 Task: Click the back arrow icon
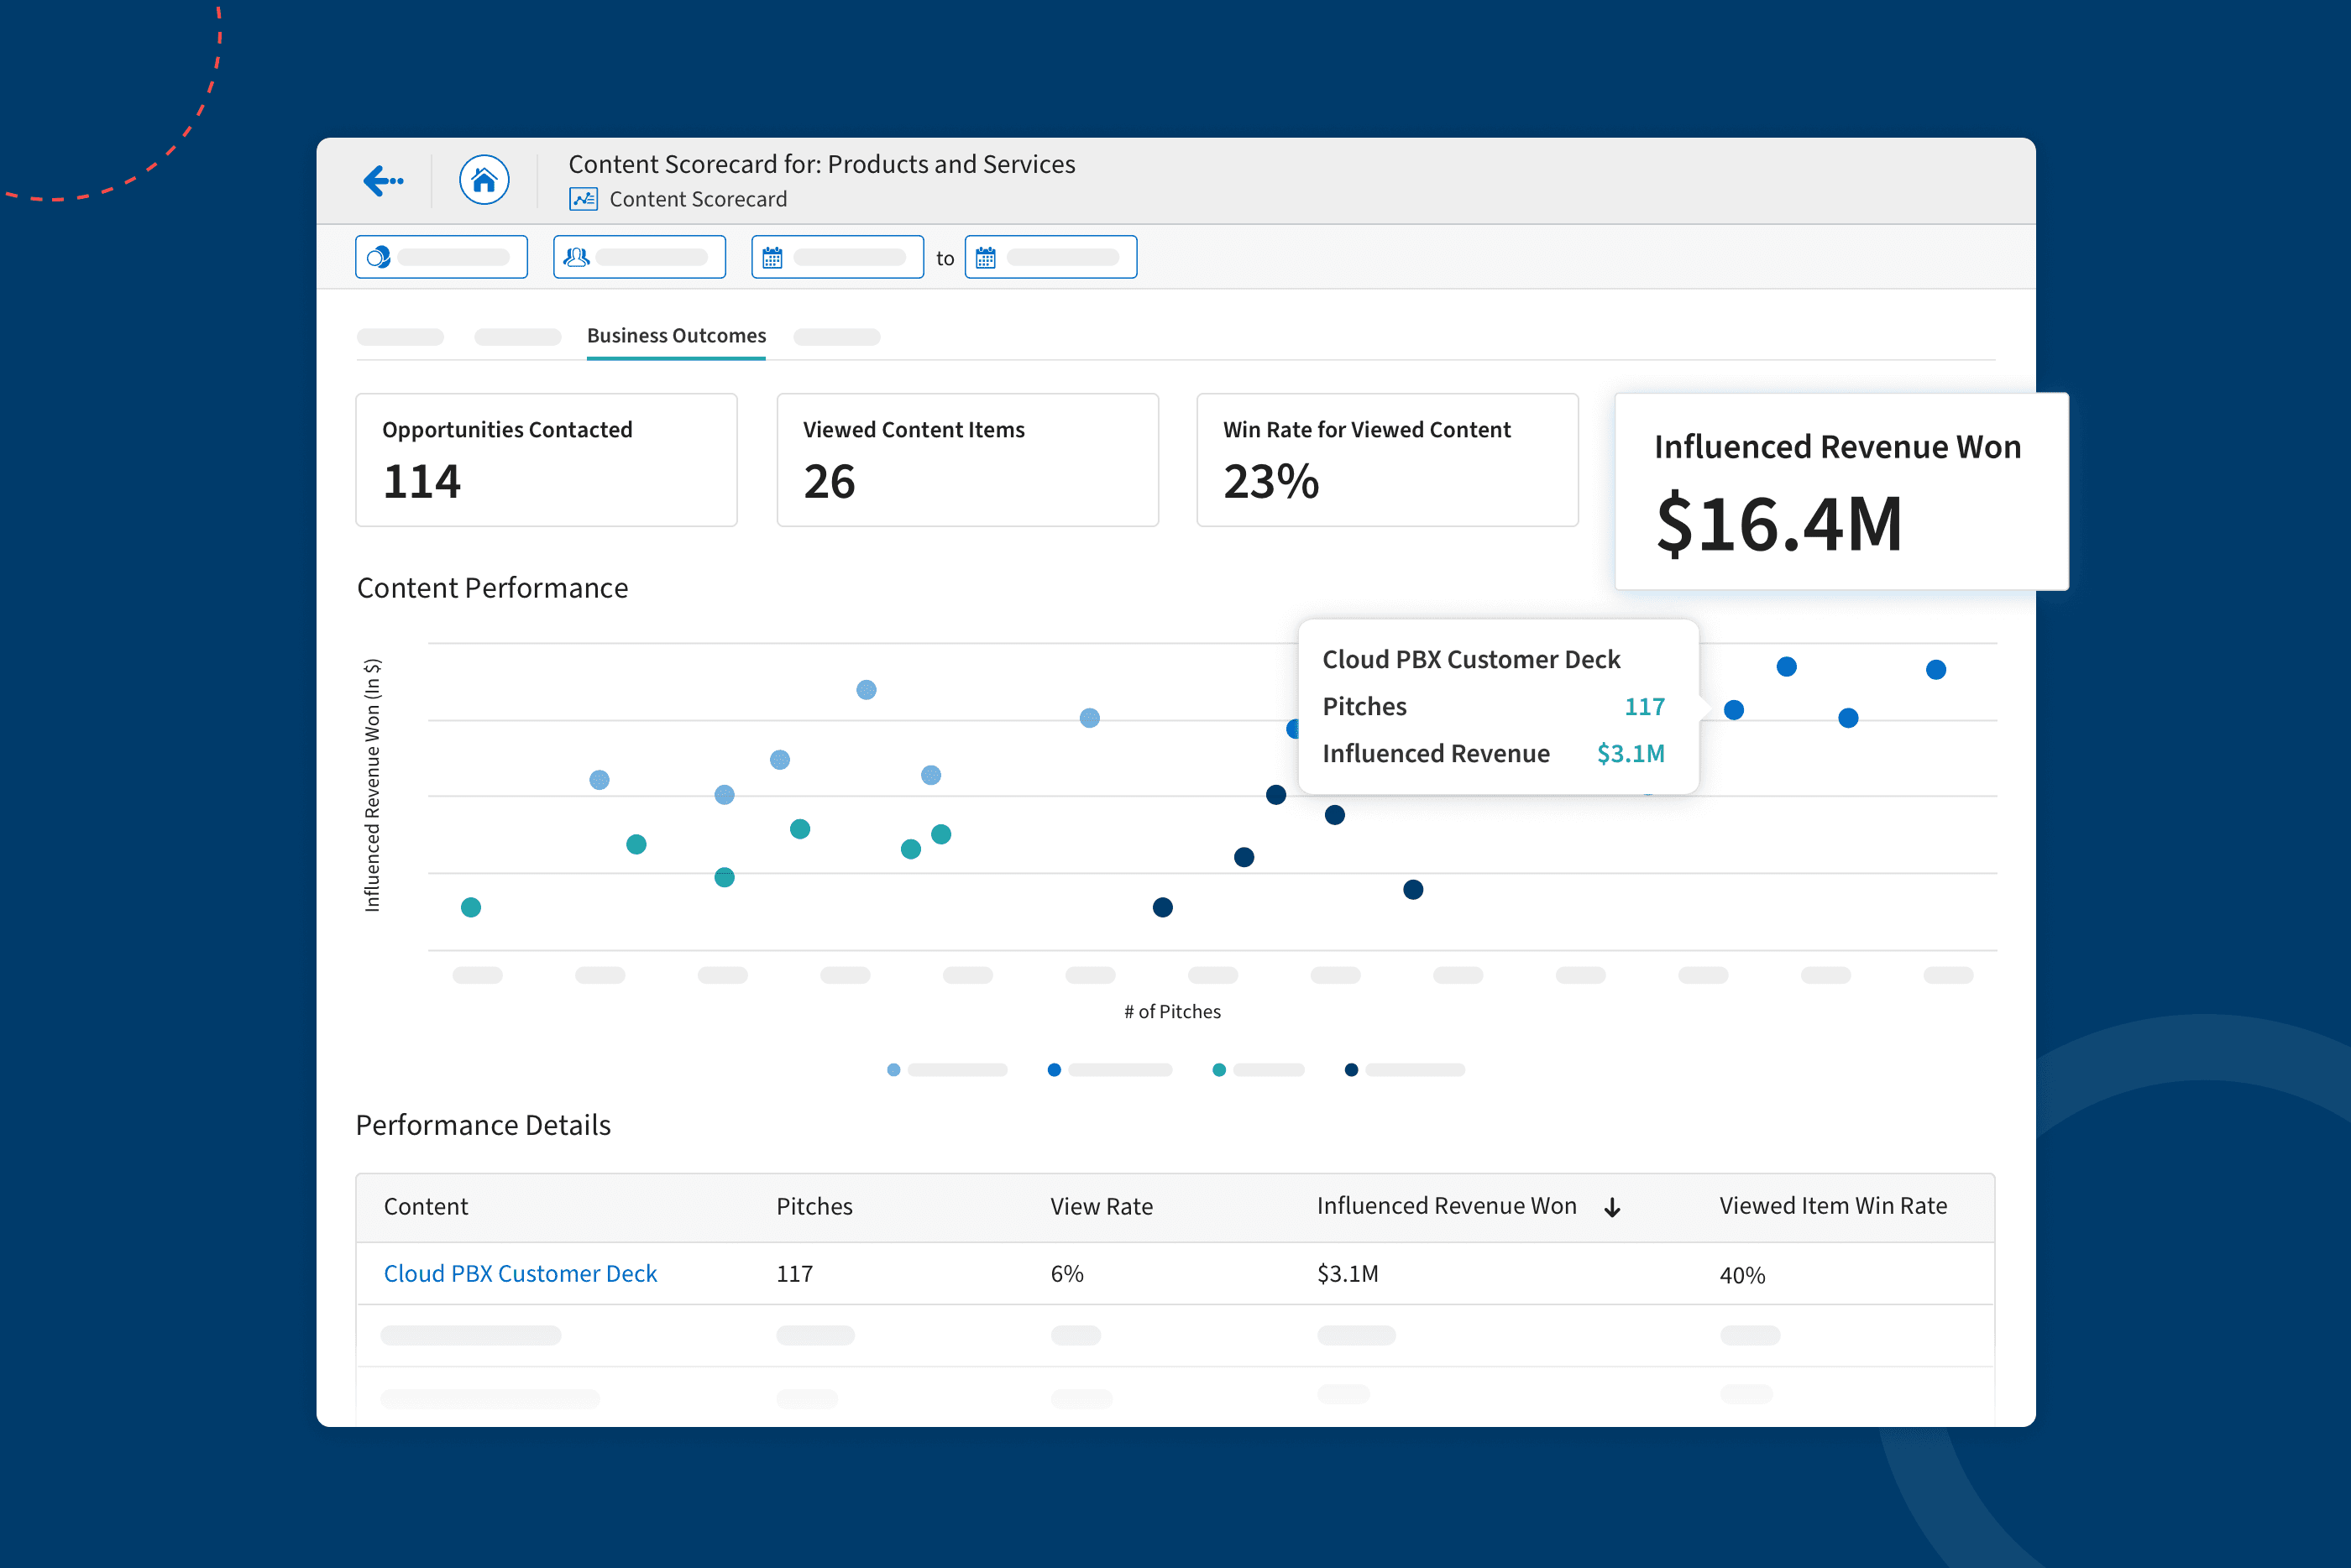384,181
